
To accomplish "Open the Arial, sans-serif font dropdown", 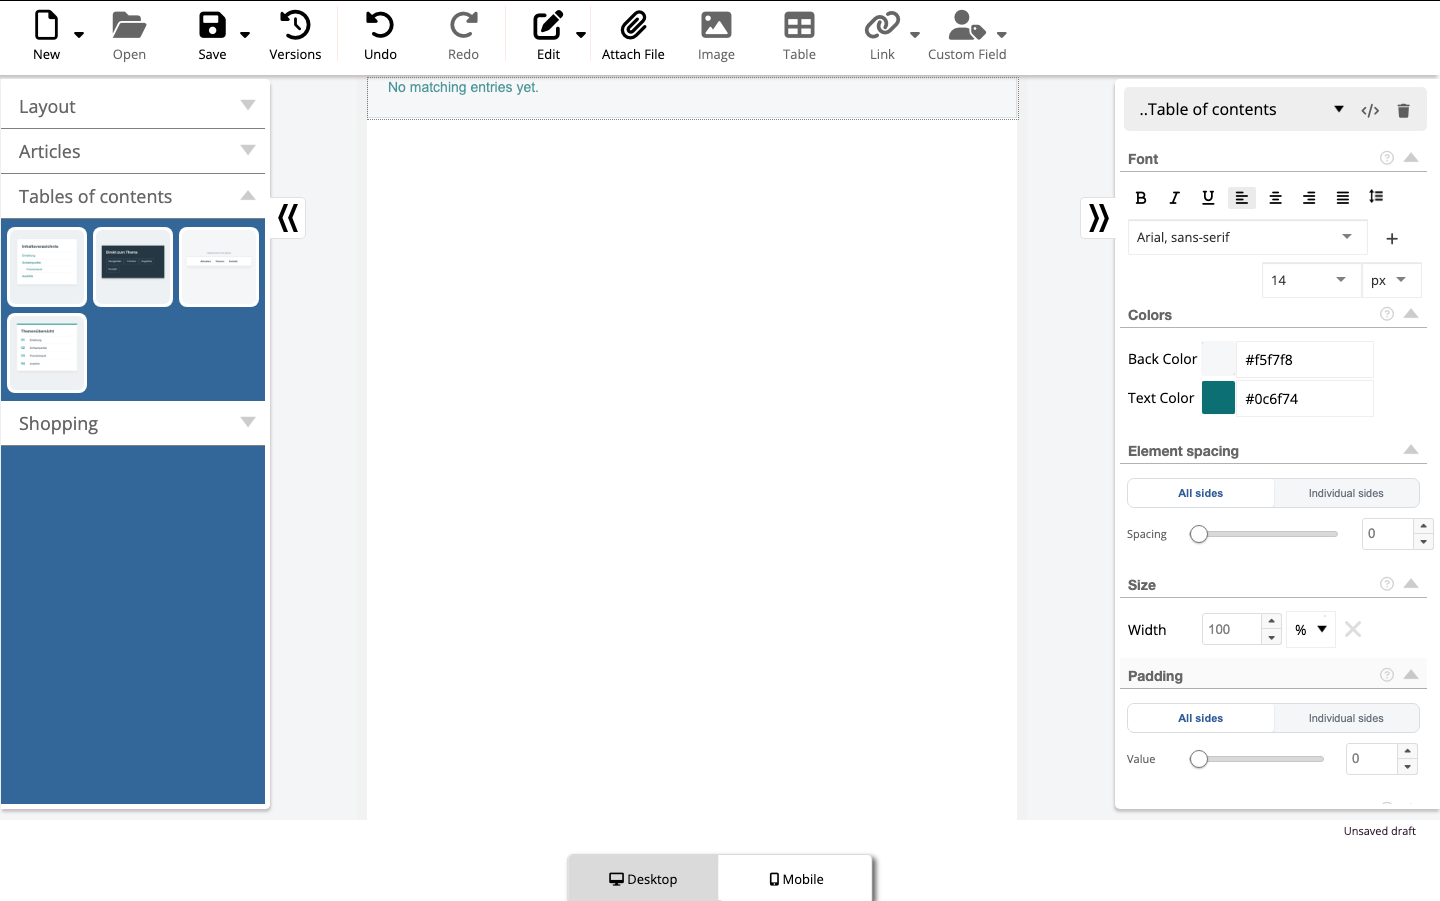I will click(x=1246, y=237).
